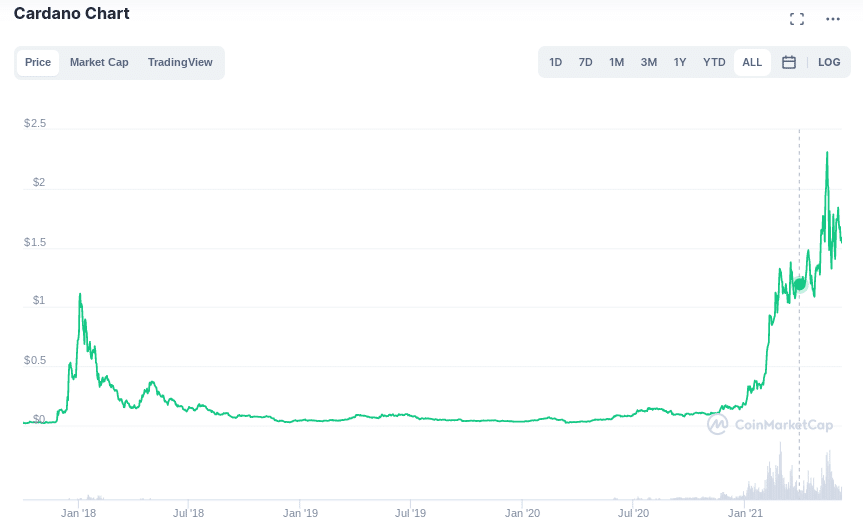Show ALL time price history

tap(752, 62)
